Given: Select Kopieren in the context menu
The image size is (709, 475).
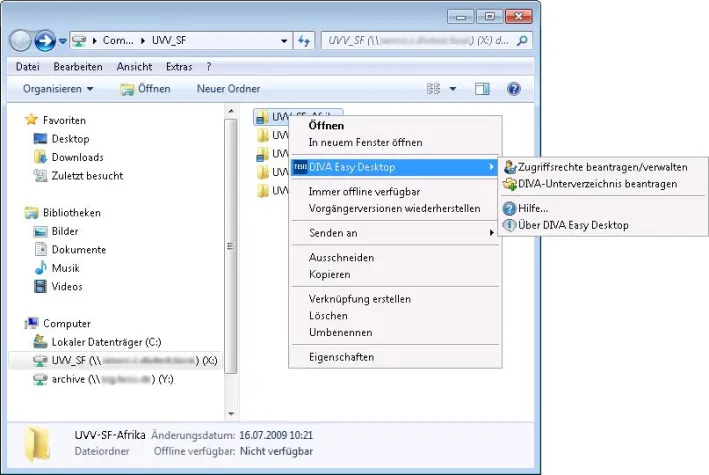Looking at the screenshot, I should (x=329, y=274).
